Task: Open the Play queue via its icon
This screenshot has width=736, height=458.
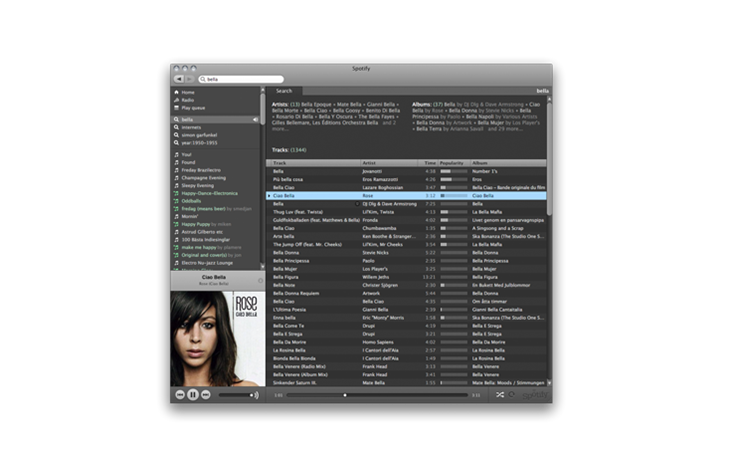Action: coord(176,108)
